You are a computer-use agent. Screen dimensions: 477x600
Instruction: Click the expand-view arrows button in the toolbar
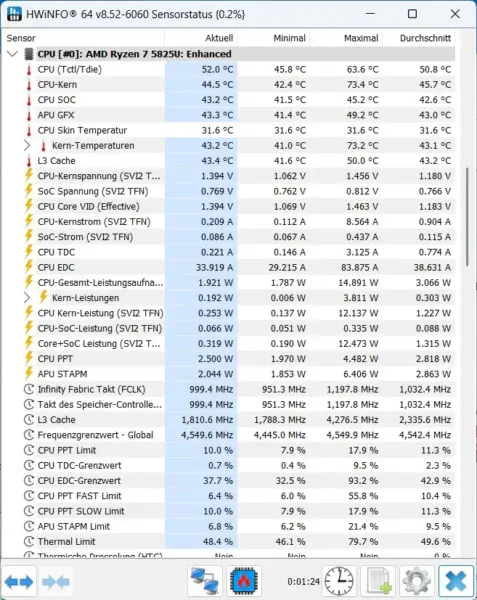[19, 582]
